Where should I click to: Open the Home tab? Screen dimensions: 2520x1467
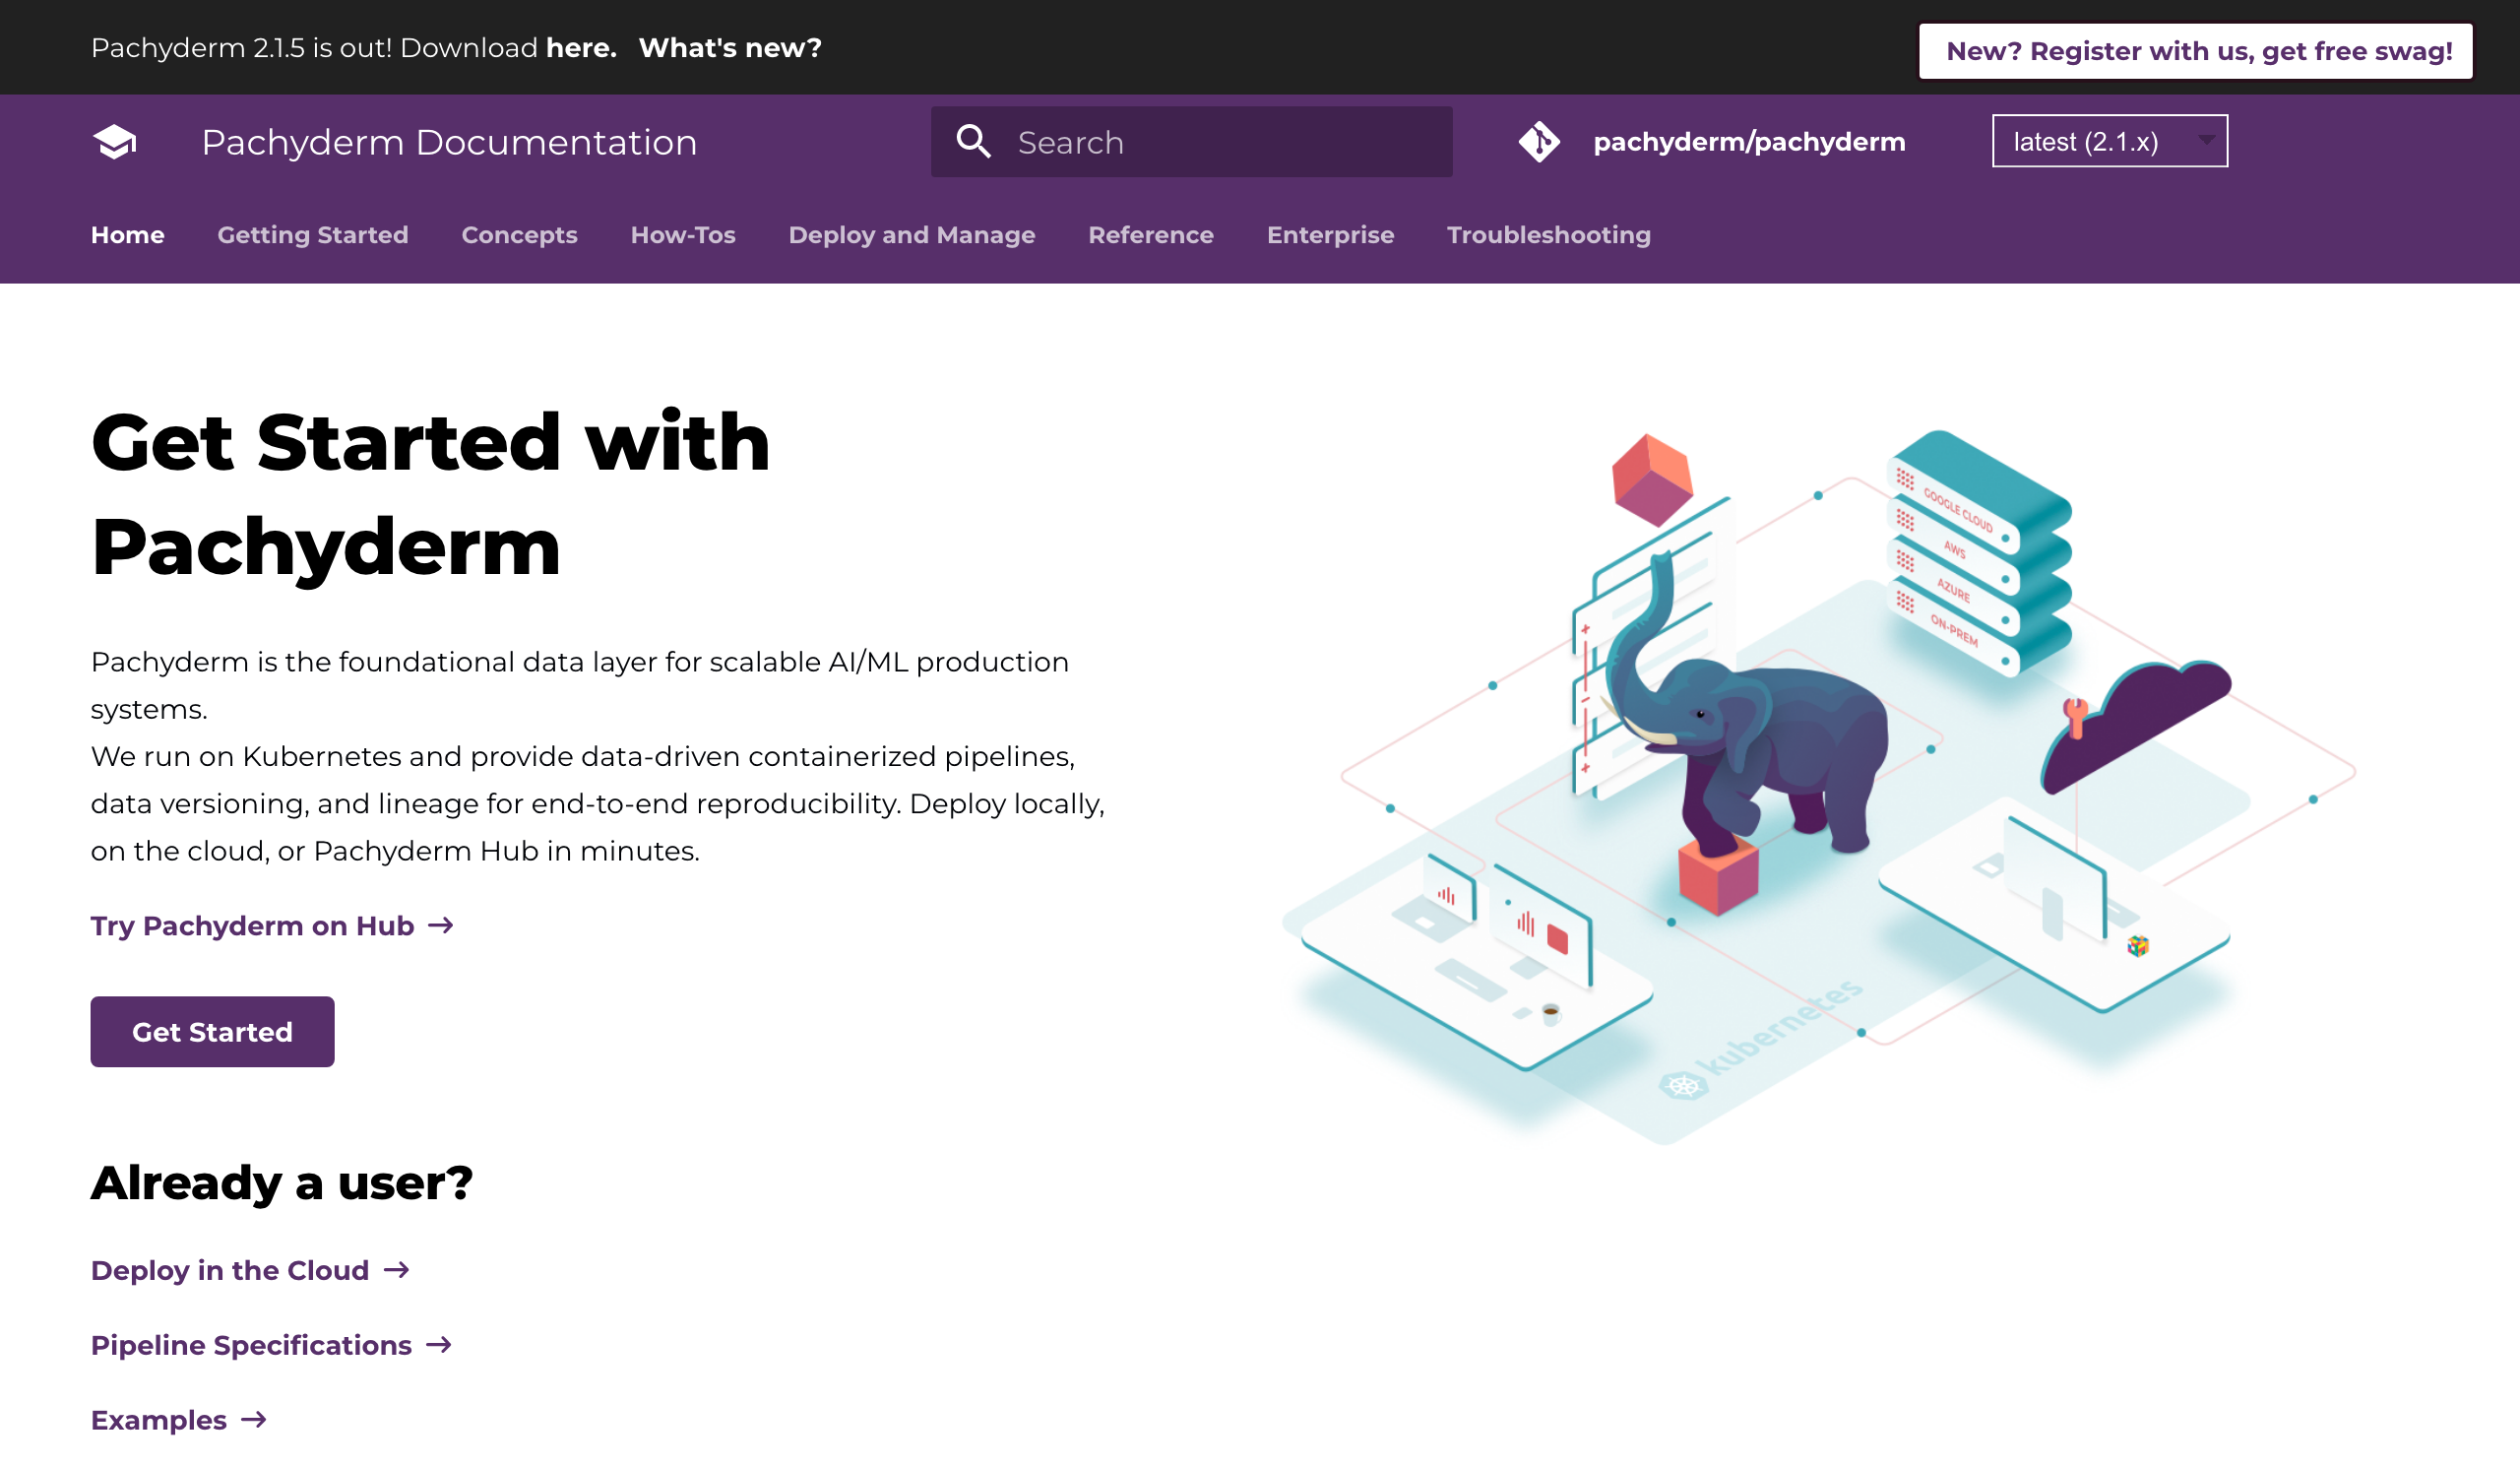coord(128,235)
